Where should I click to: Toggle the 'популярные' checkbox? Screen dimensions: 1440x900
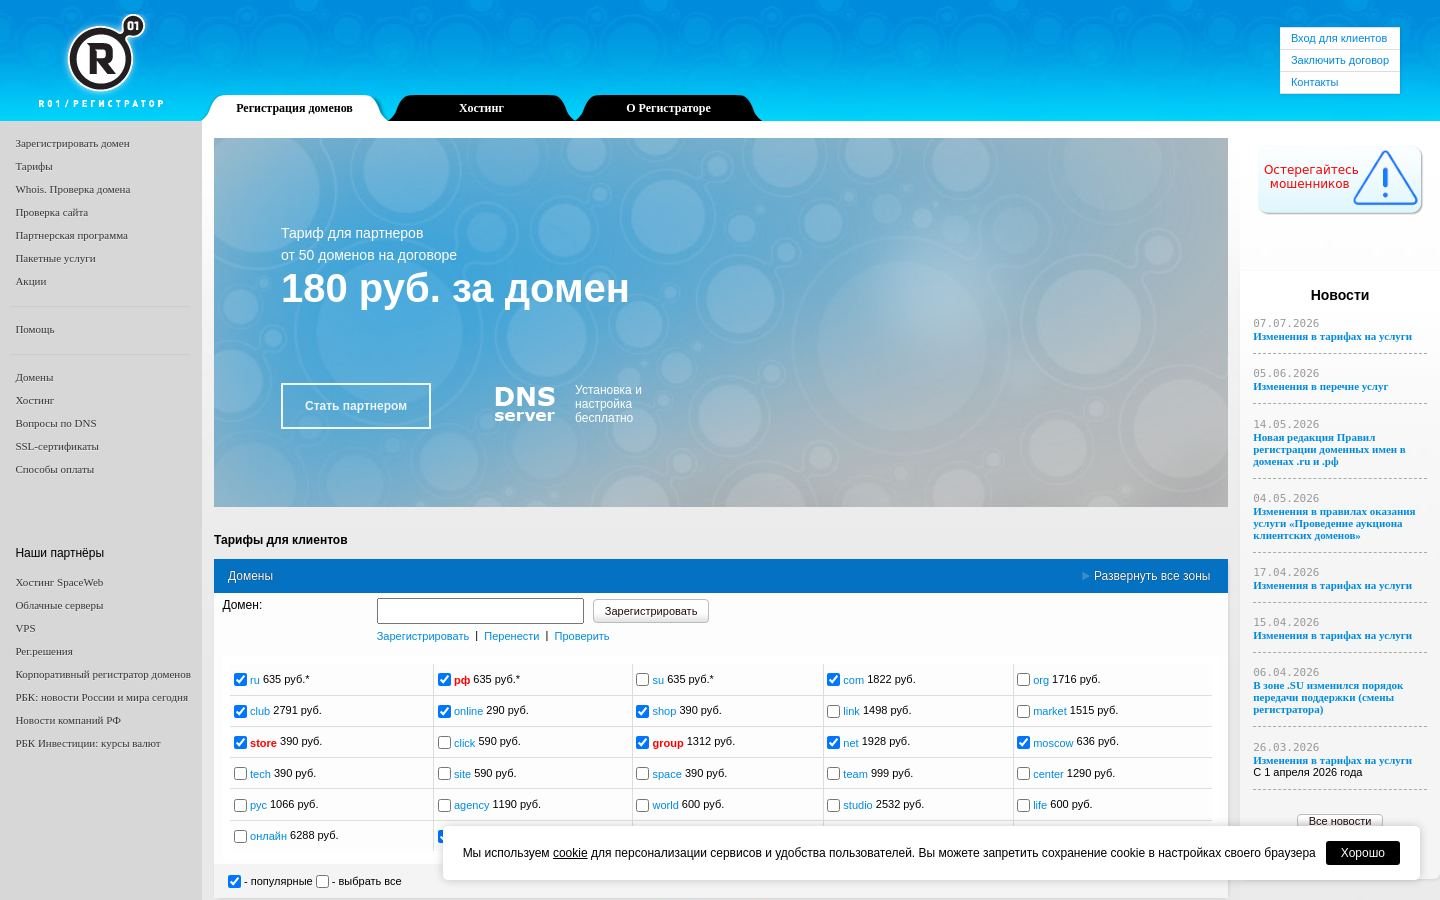click(234, 881)
